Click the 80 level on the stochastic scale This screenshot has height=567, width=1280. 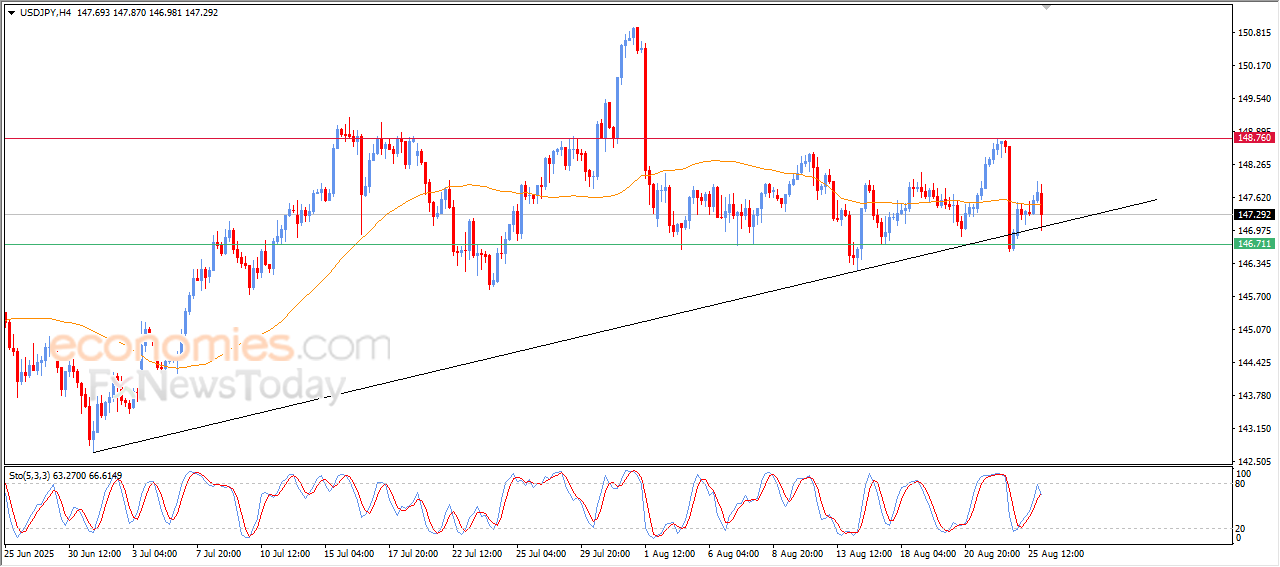pyautogui.click(x=1242, y=484)
